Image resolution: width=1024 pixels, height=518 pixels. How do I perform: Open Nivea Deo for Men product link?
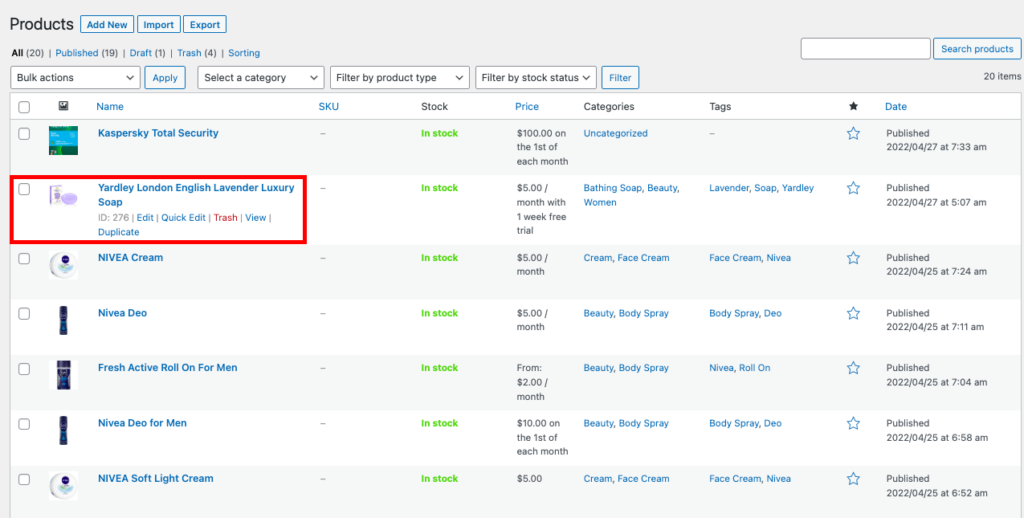[x=142, y=423]
